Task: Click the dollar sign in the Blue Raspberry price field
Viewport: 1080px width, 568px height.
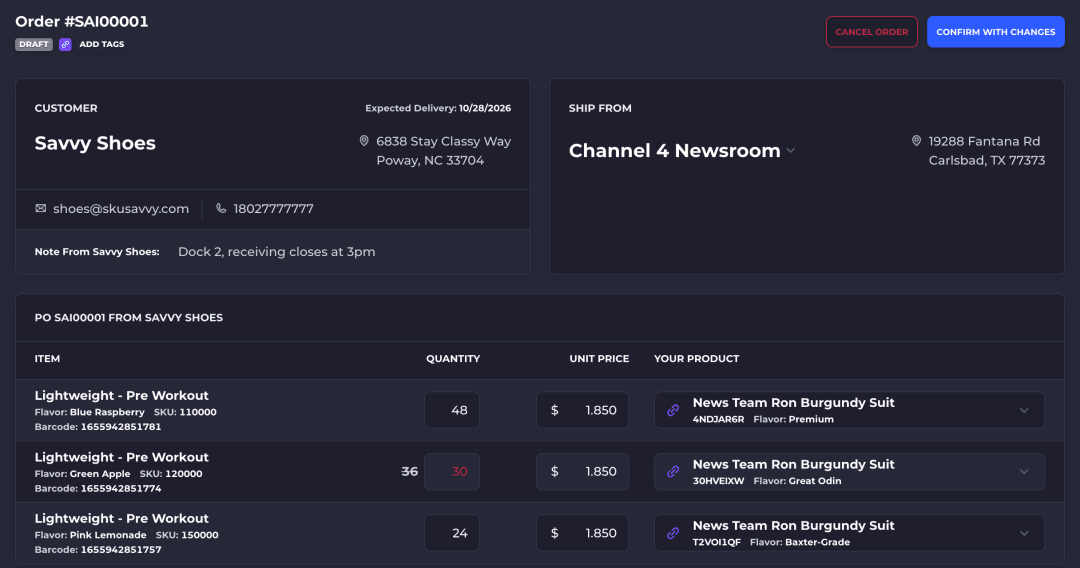Action: point(554,410)
